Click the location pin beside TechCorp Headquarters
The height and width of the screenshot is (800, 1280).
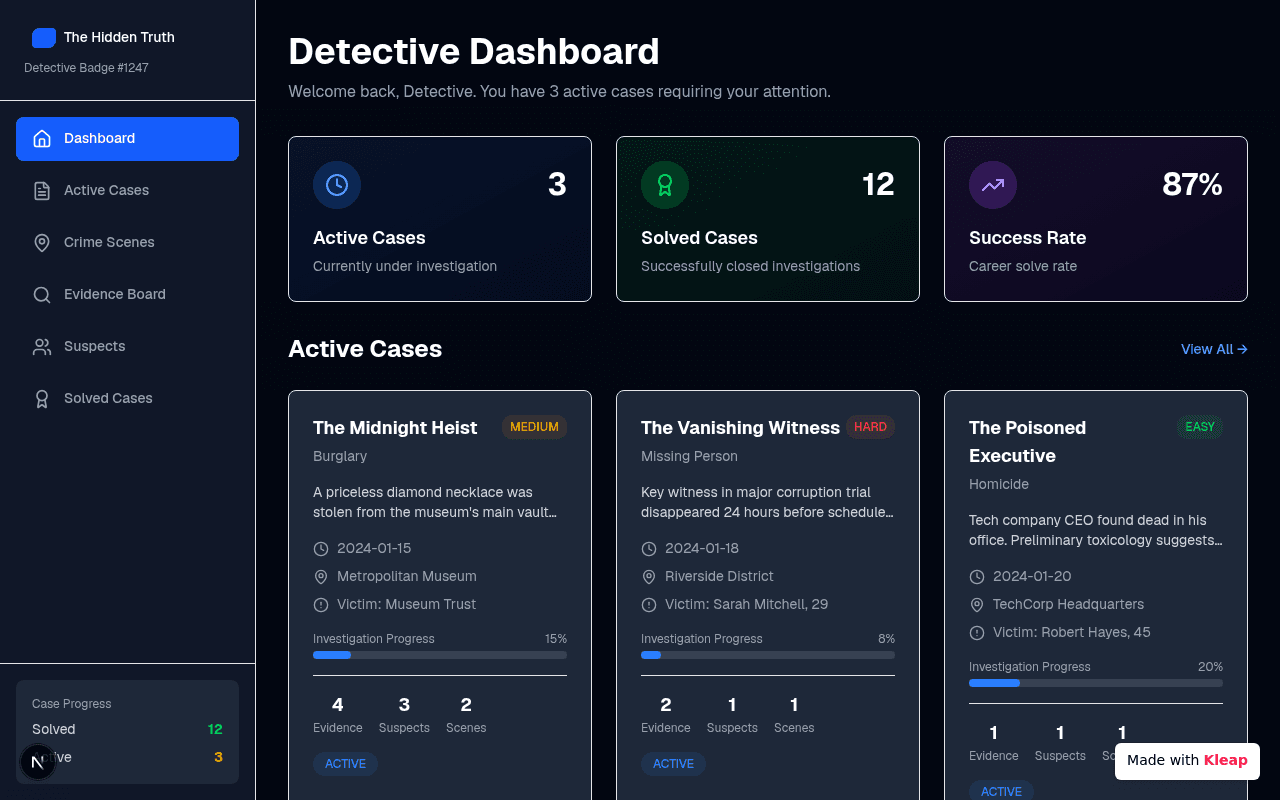point(977,605)
